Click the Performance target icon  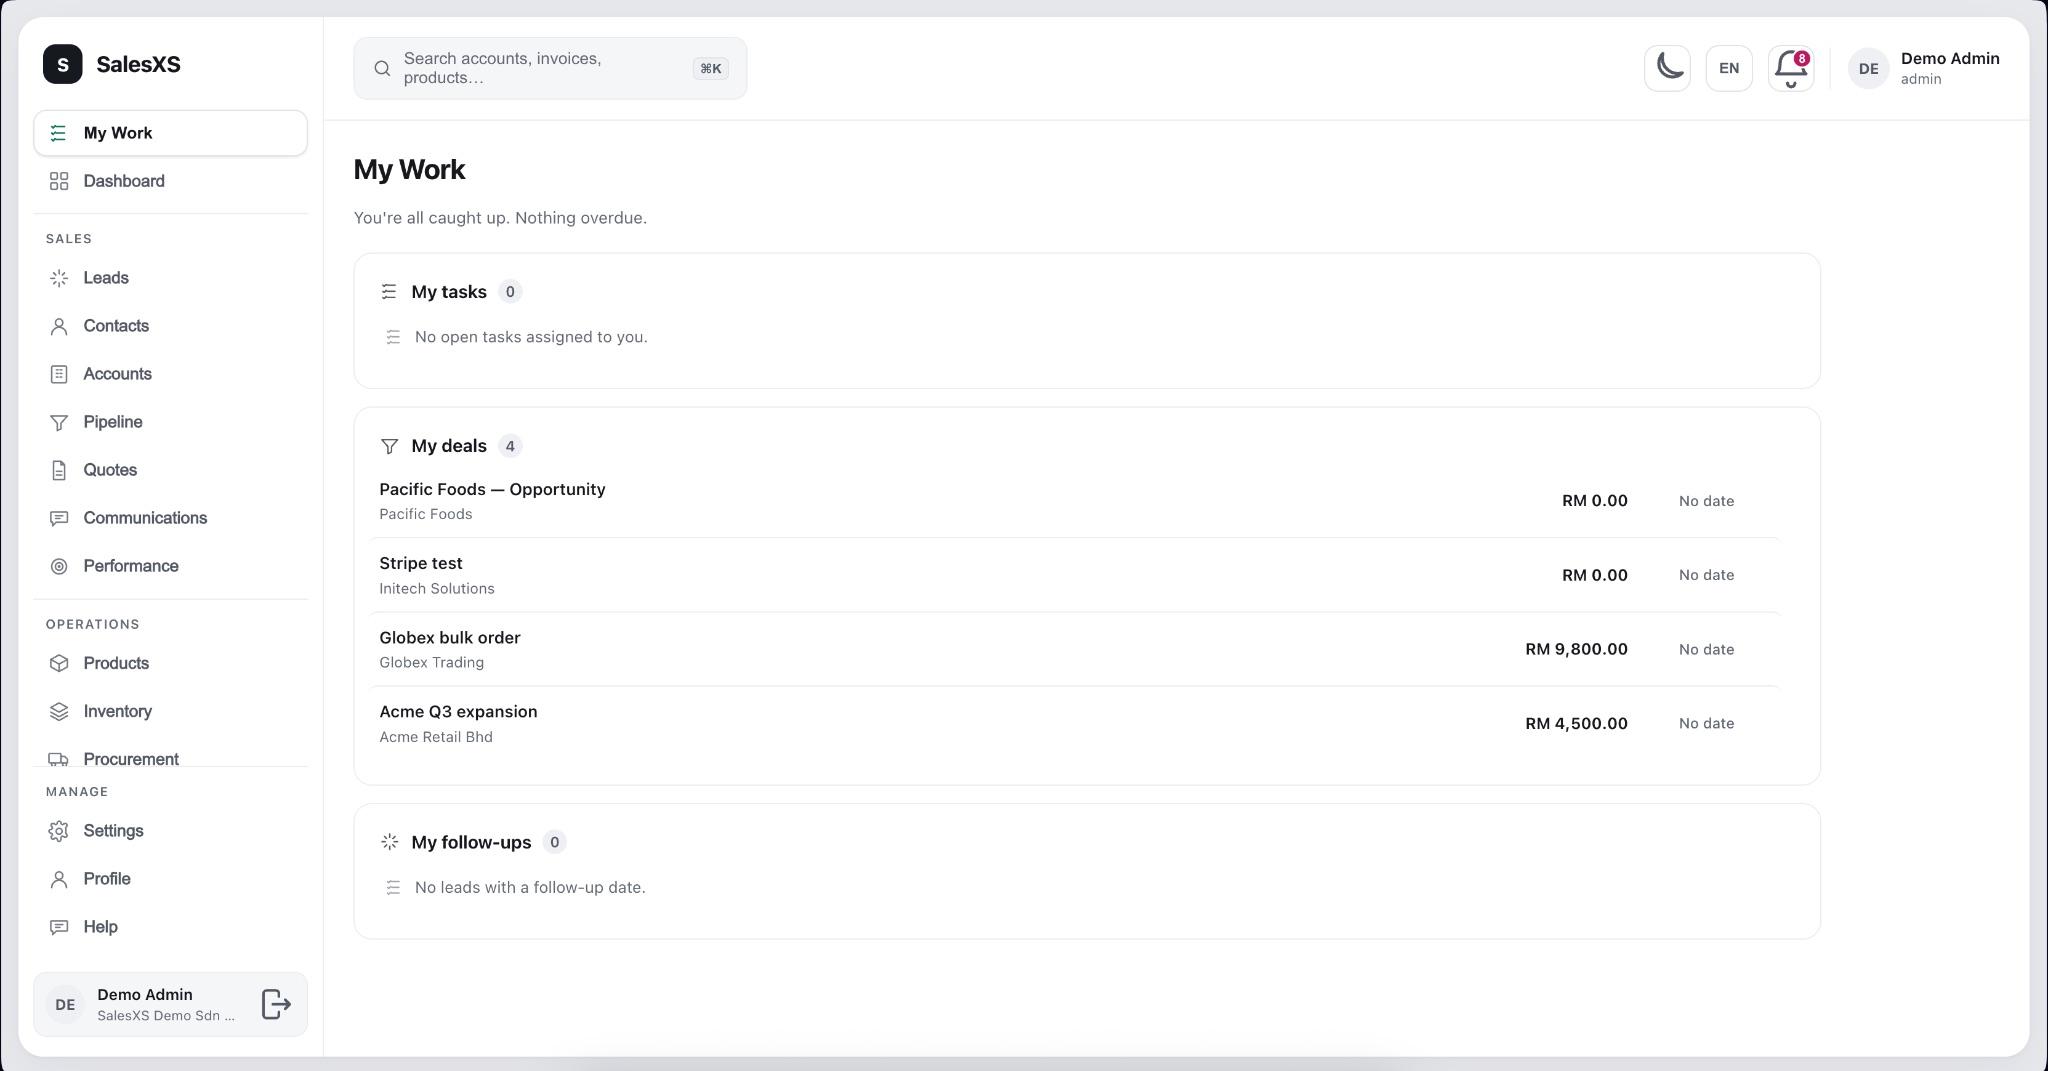(59, 566)
